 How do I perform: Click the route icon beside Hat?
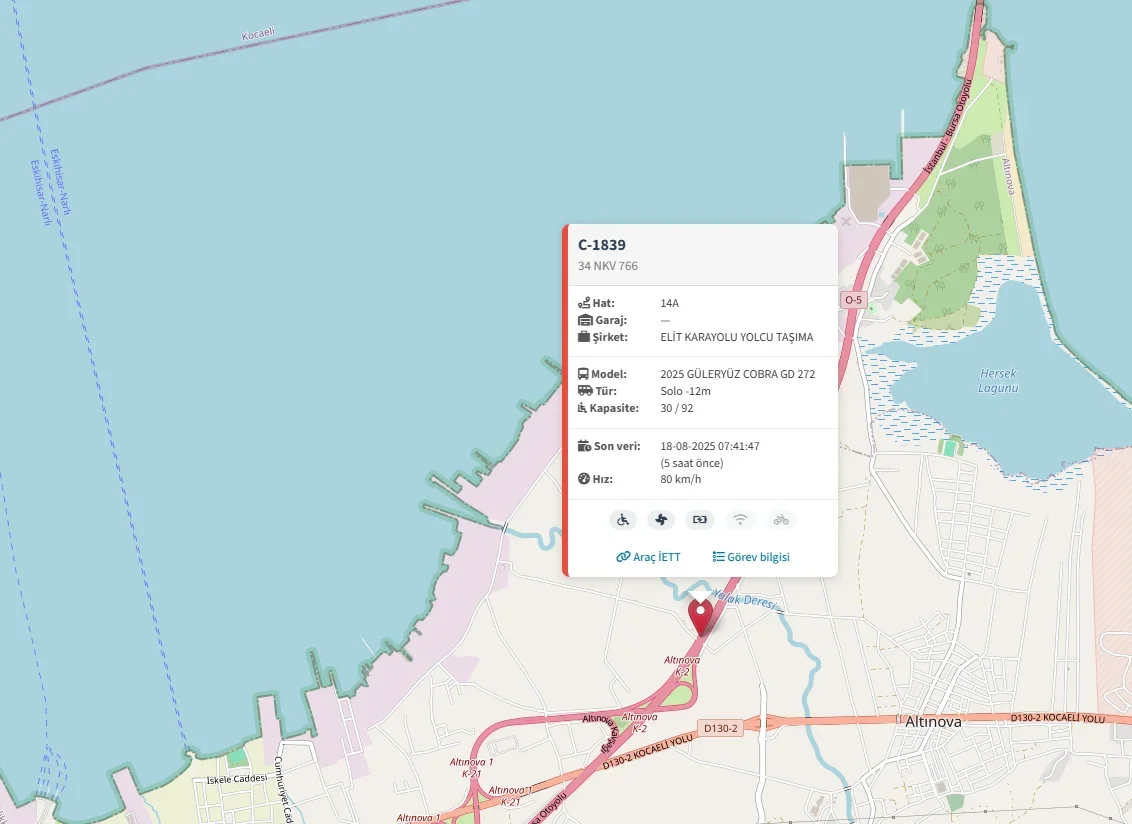584,303
